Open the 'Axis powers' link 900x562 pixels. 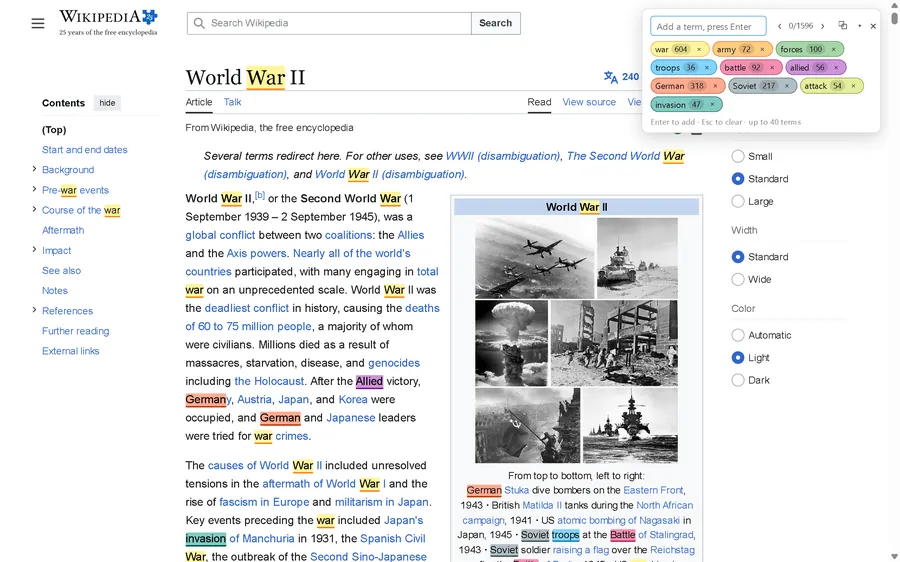coord(256,253)
